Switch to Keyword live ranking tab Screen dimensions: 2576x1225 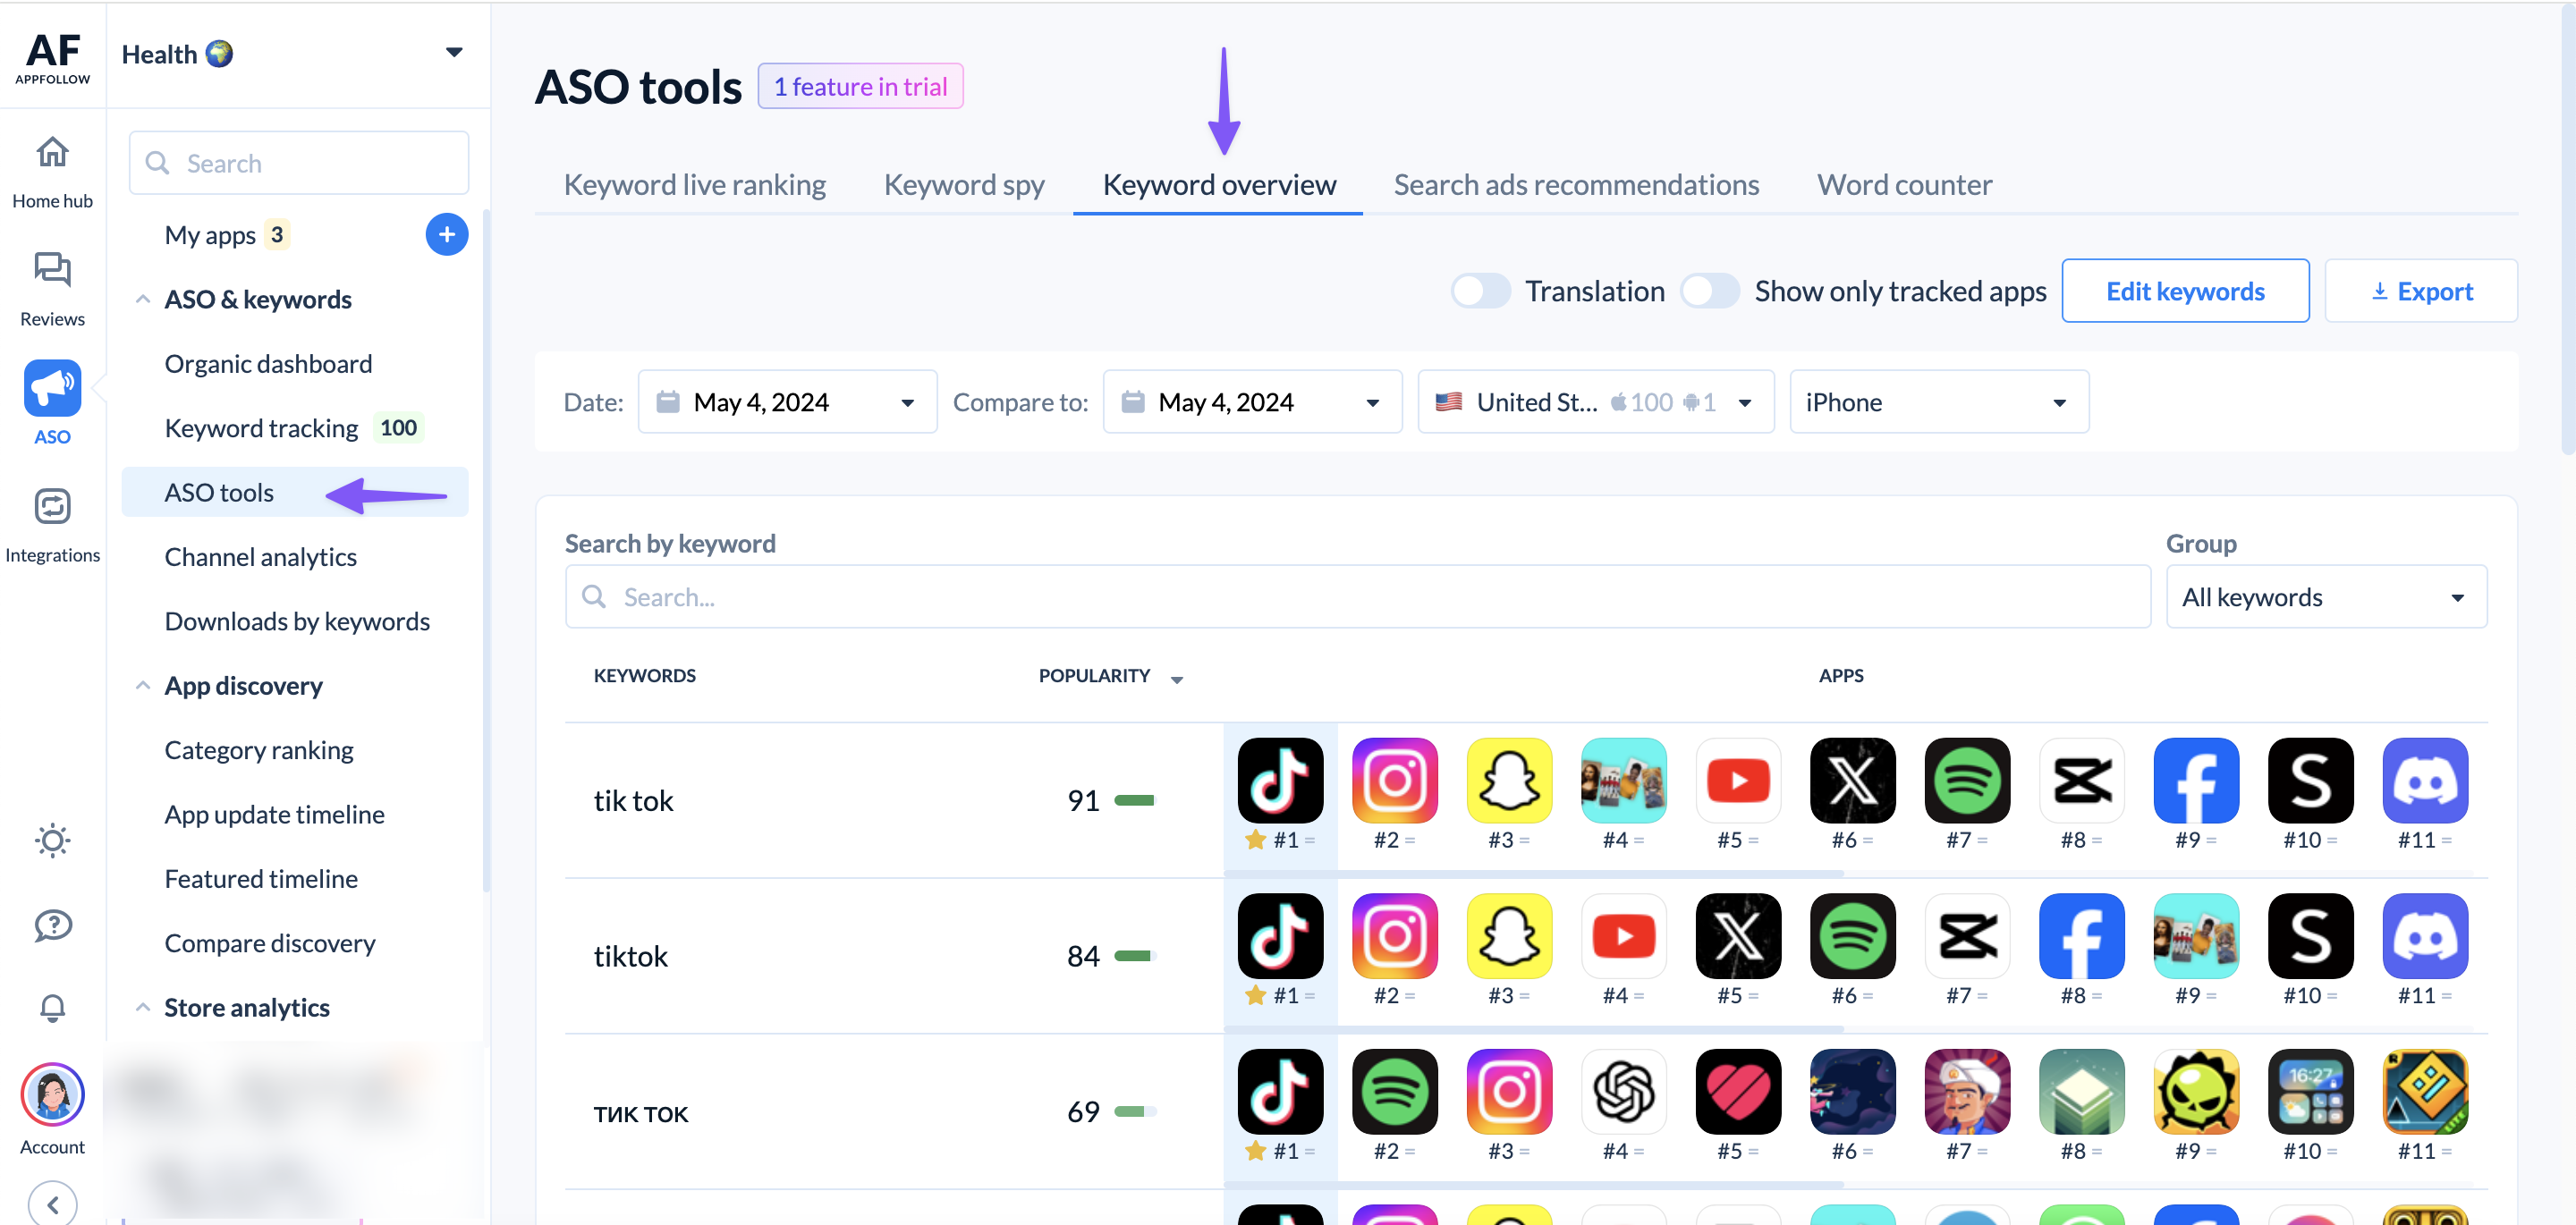tap(695, 185)
